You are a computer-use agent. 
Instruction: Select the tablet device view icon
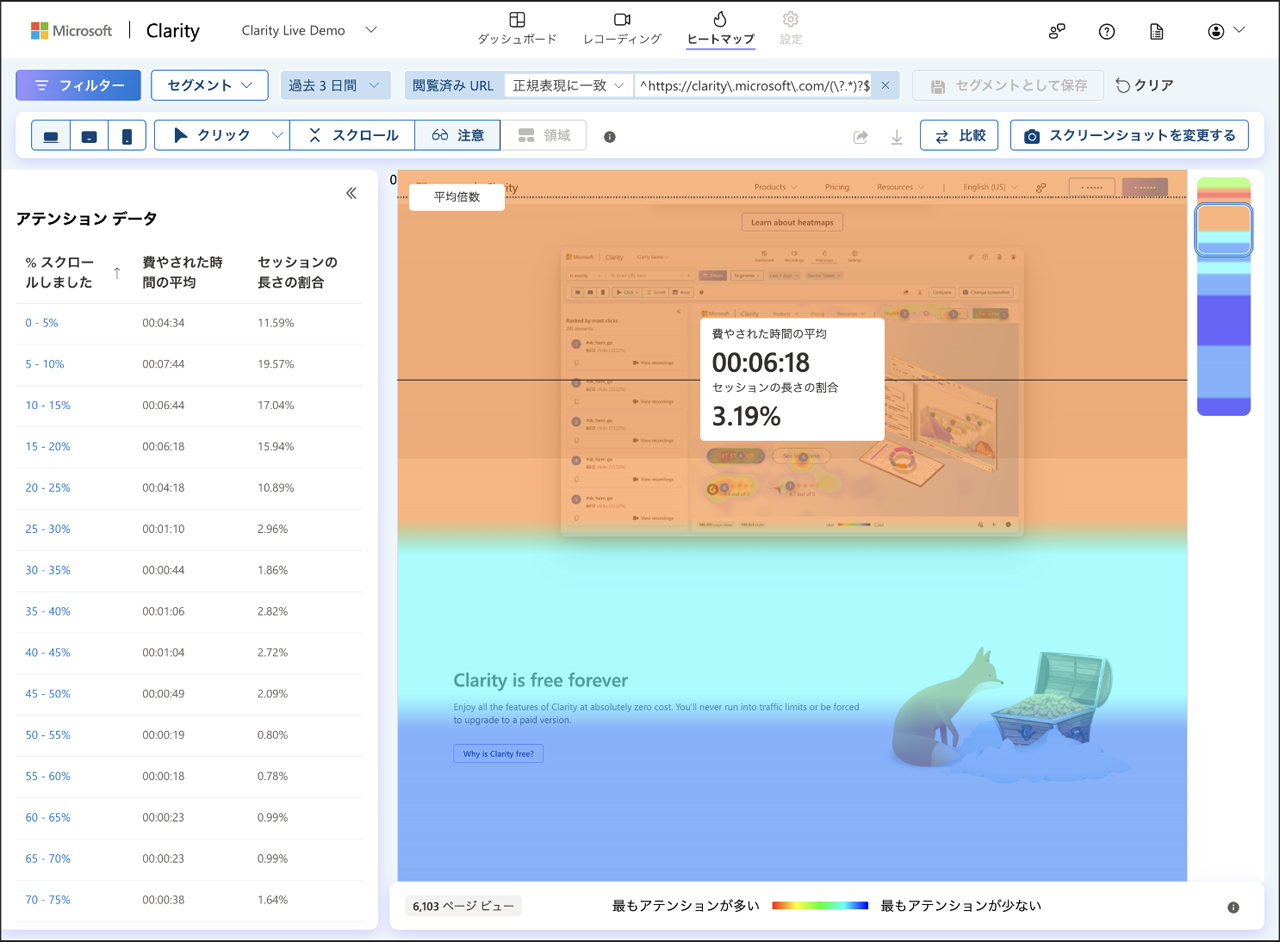(89, 136)
